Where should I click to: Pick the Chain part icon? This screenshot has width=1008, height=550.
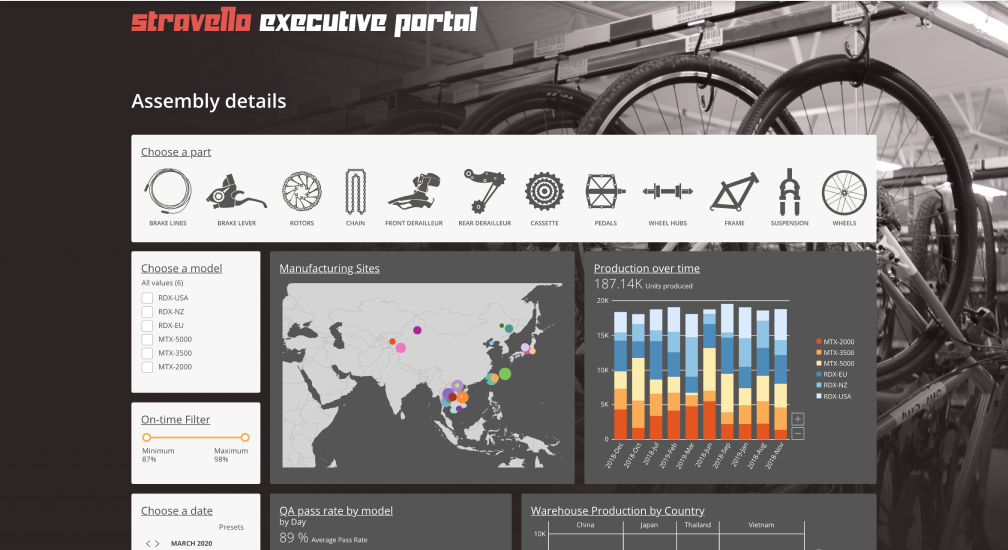point(356,191)
